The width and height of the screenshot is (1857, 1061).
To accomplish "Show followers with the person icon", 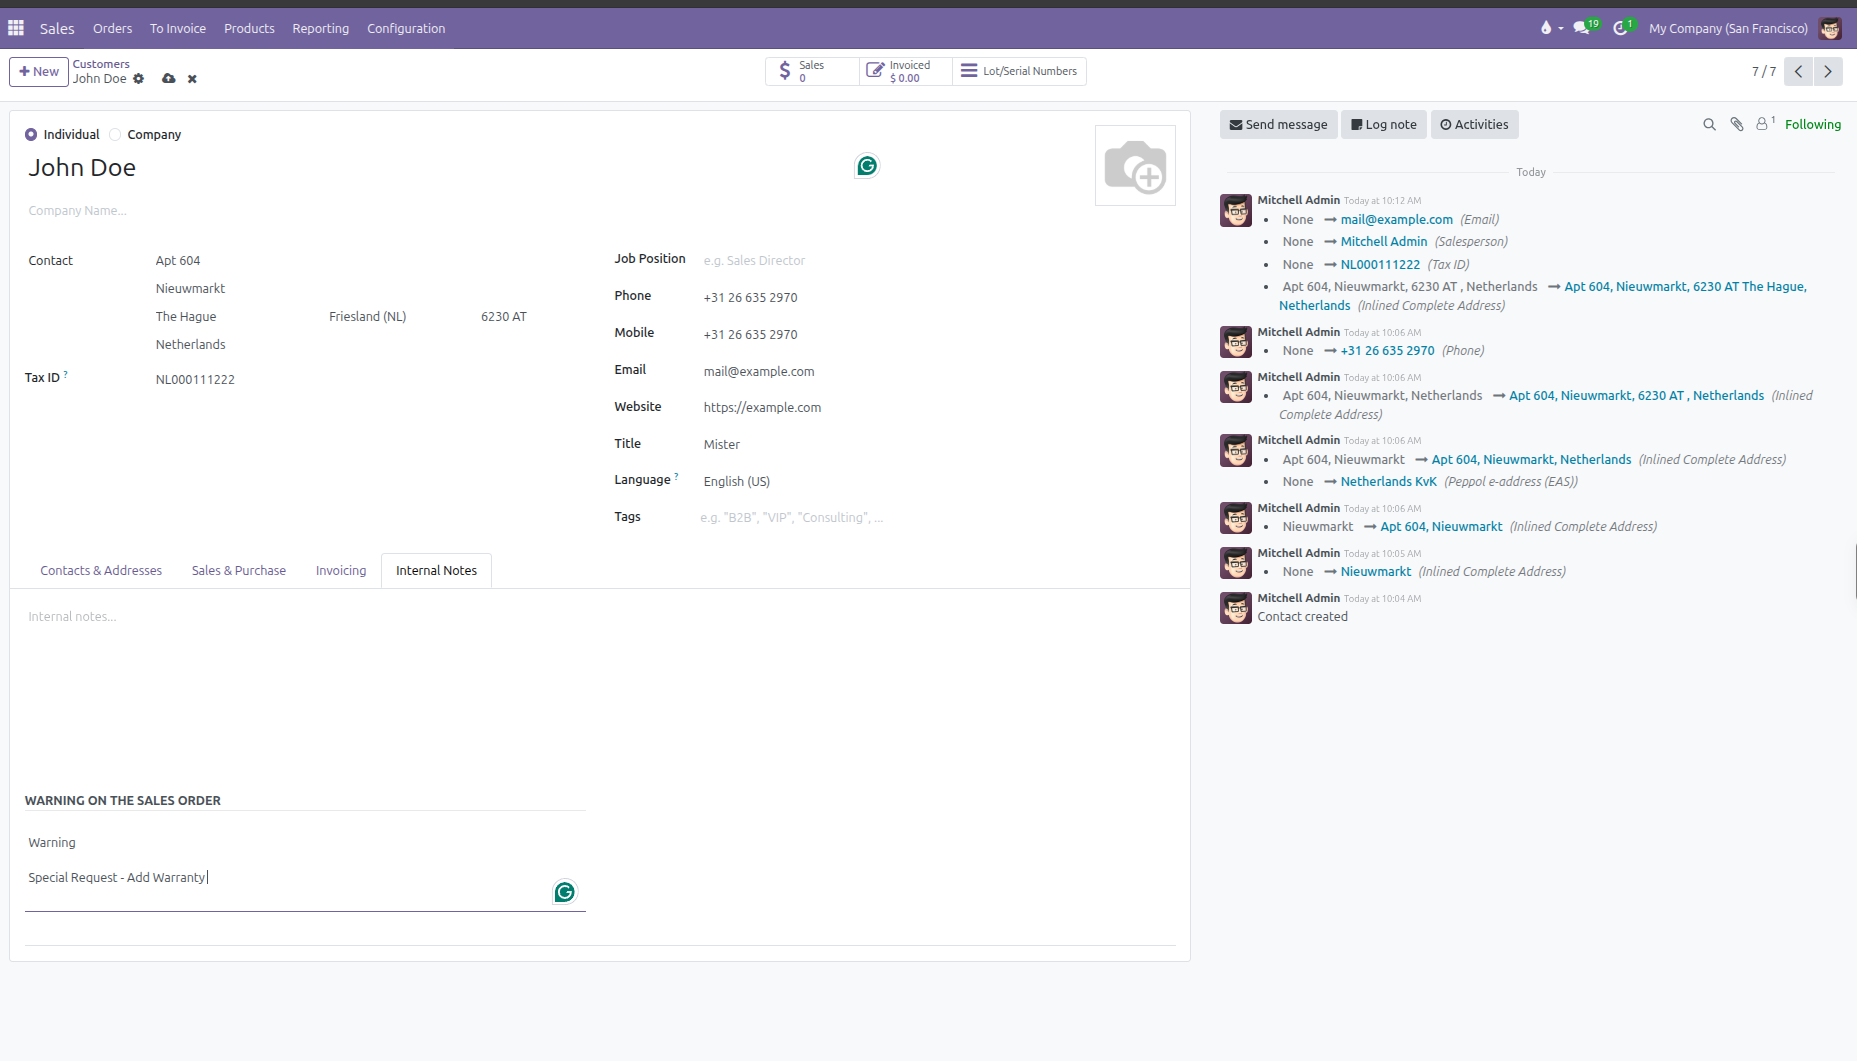I will click(x=1765, y=124).
